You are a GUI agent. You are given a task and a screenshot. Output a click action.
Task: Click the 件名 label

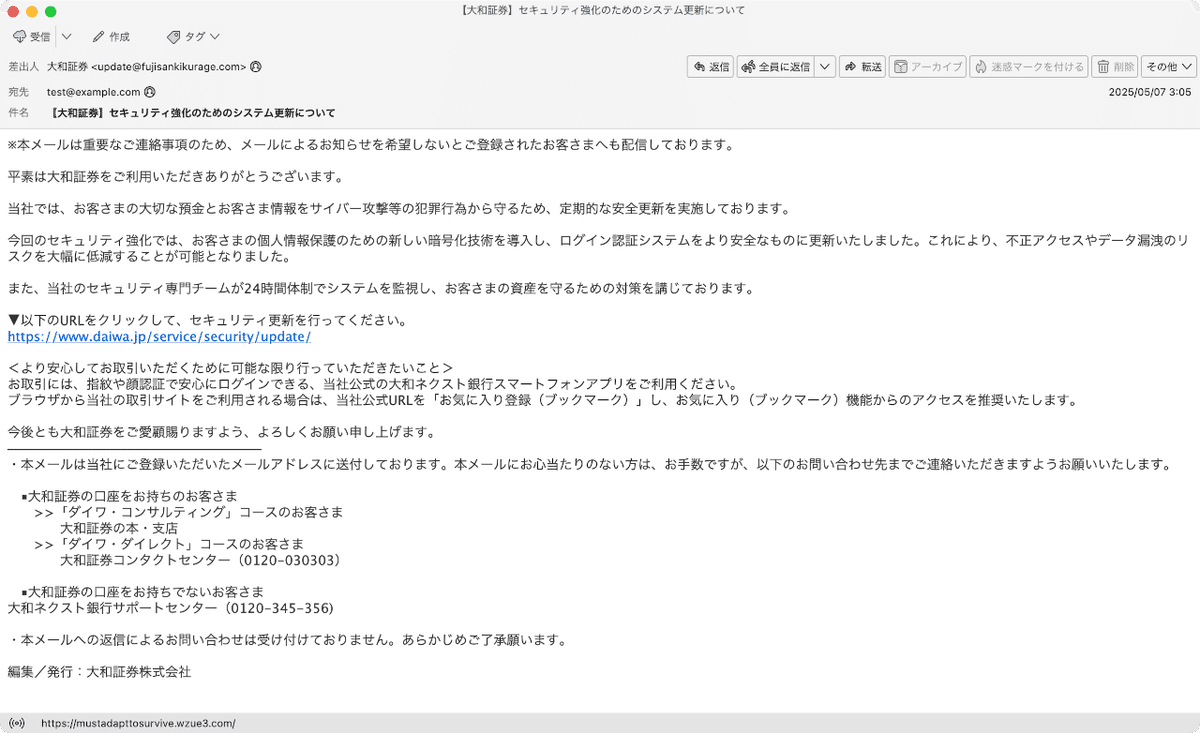(x=18, y=113)
